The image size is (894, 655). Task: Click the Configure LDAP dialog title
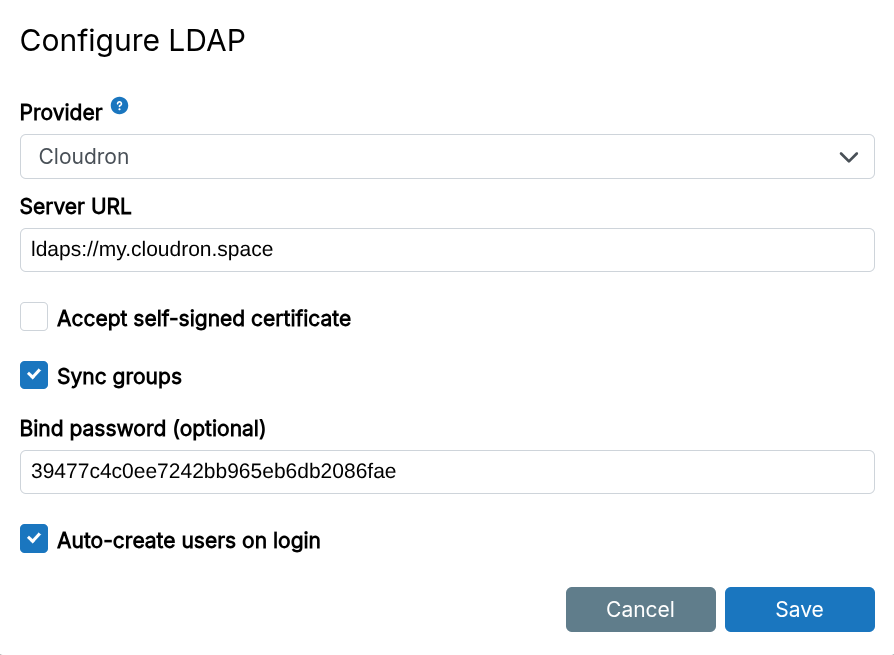(x=132, y=41)
